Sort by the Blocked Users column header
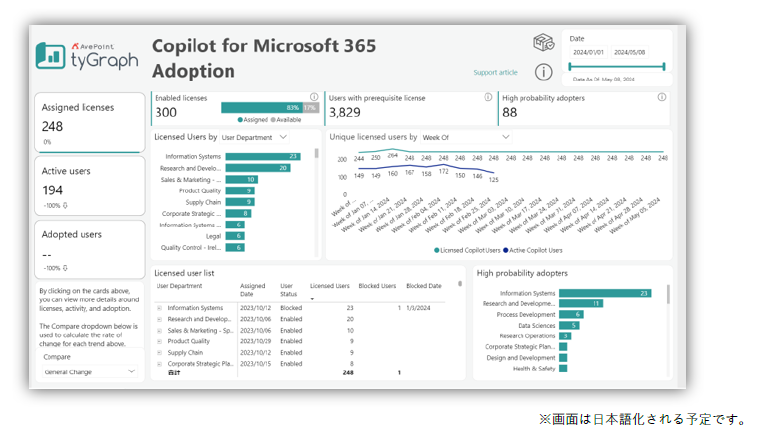Viewport: 758px width, 437px height. pos(377,286)
